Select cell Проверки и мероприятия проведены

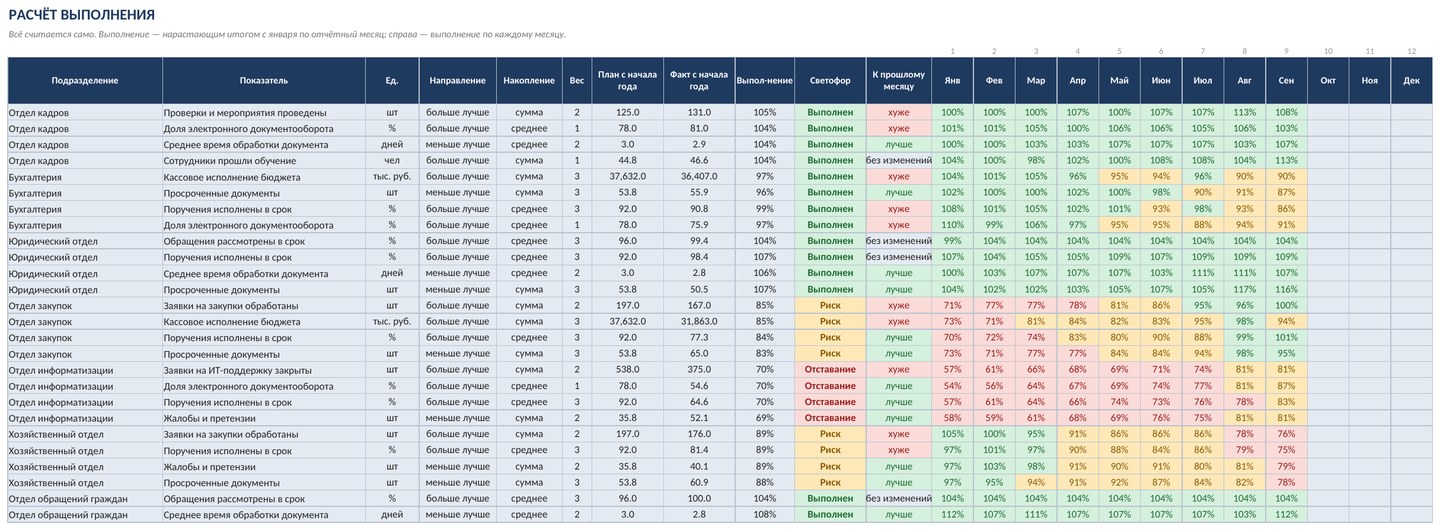point(264,112)
